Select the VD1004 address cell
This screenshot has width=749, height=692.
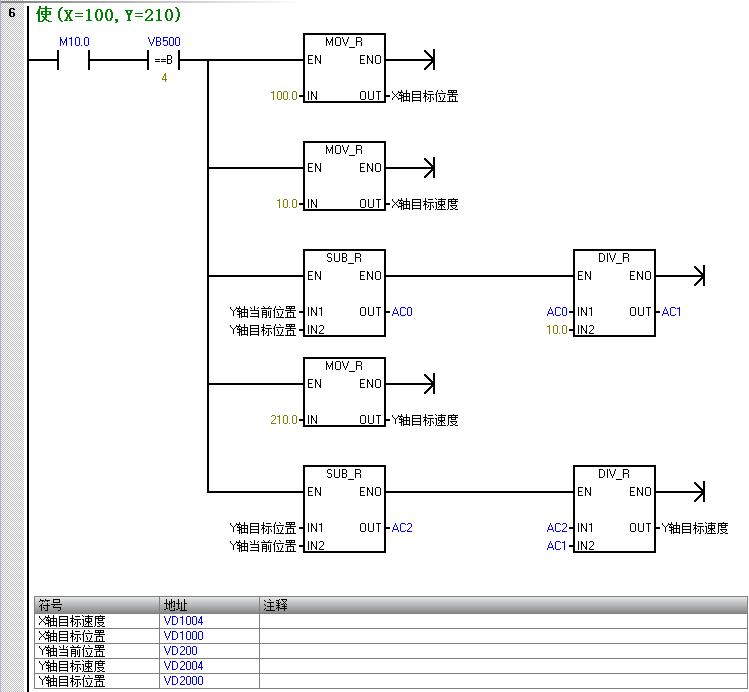click(183, 621)
